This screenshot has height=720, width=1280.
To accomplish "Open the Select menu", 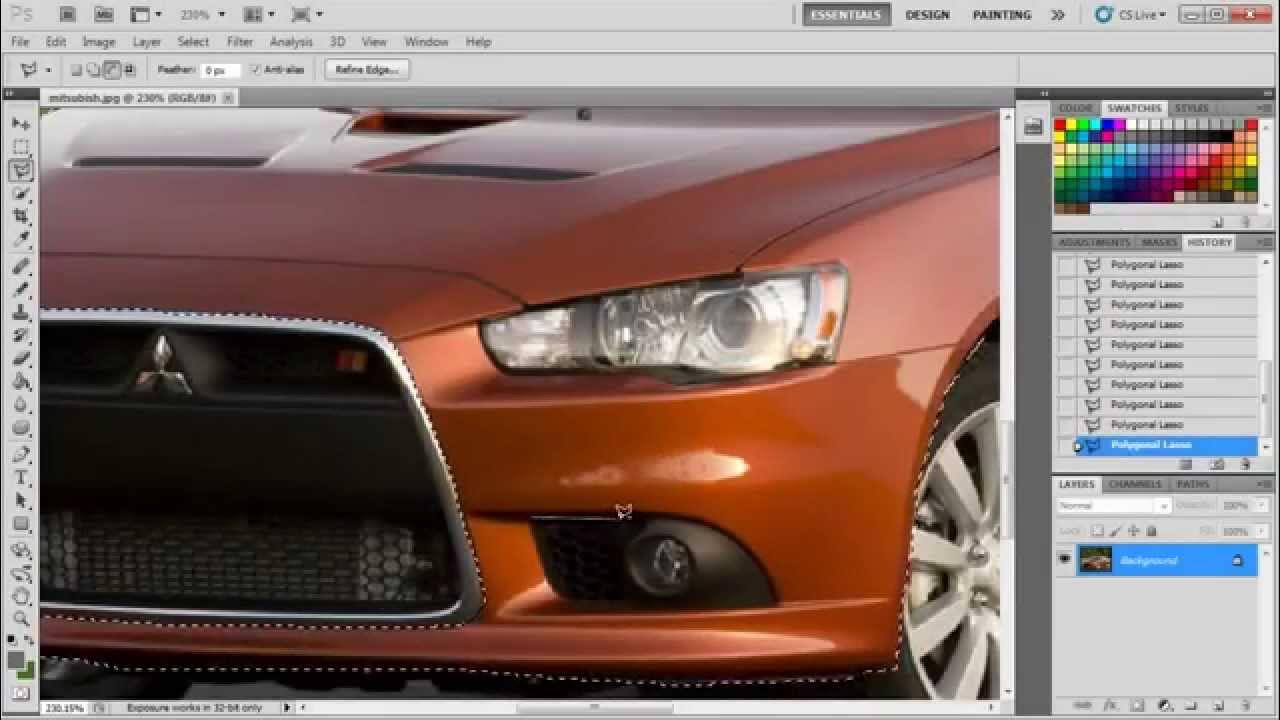I will tap(193, 42).
